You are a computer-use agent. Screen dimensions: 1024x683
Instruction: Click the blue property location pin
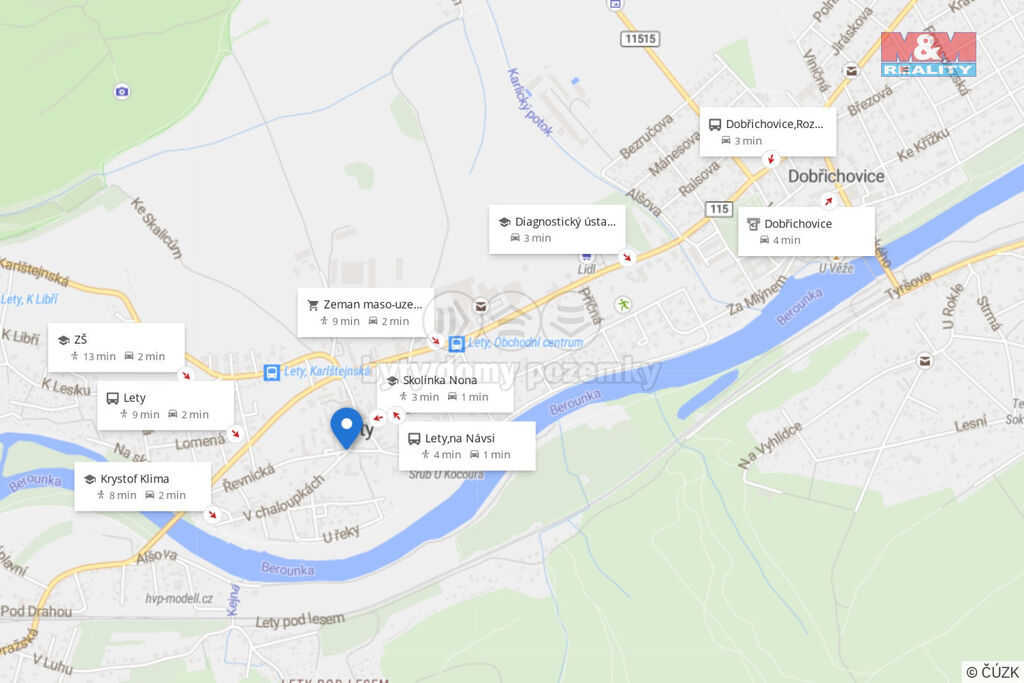pos(346,428)
